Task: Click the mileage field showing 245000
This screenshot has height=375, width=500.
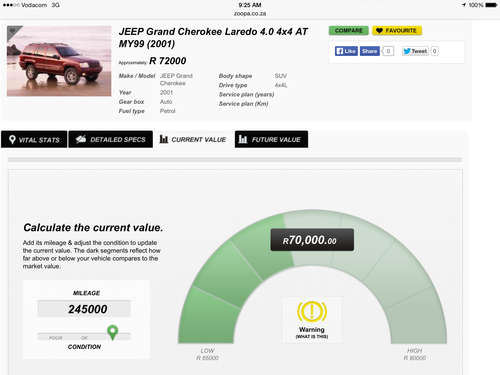Action: tap(84, 309)
